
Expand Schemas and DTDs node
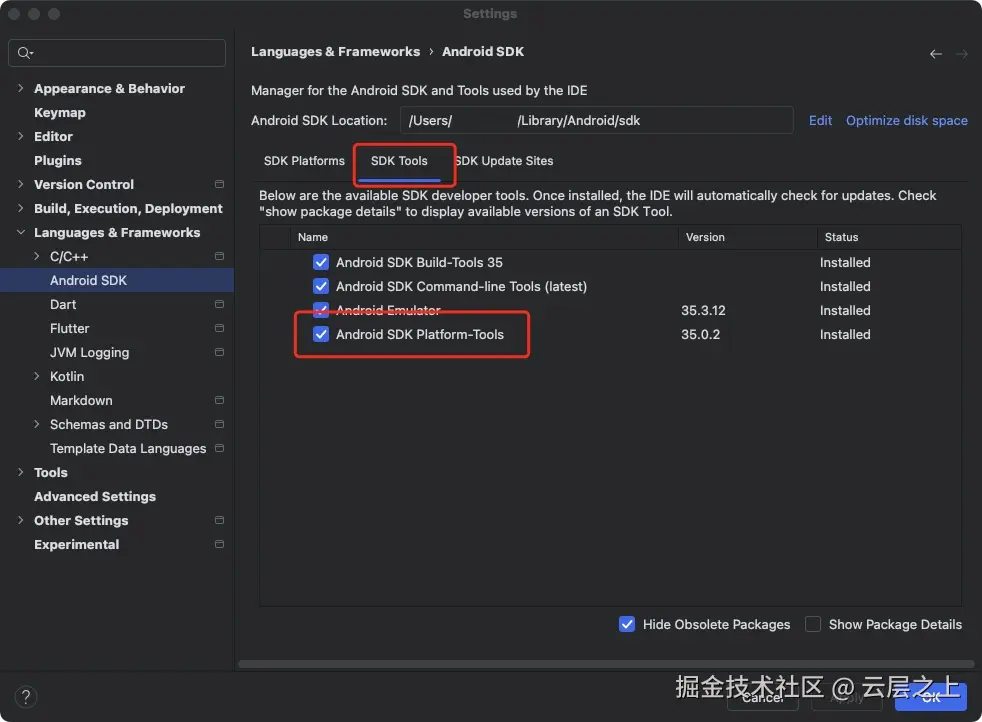(x=37, y=424)
